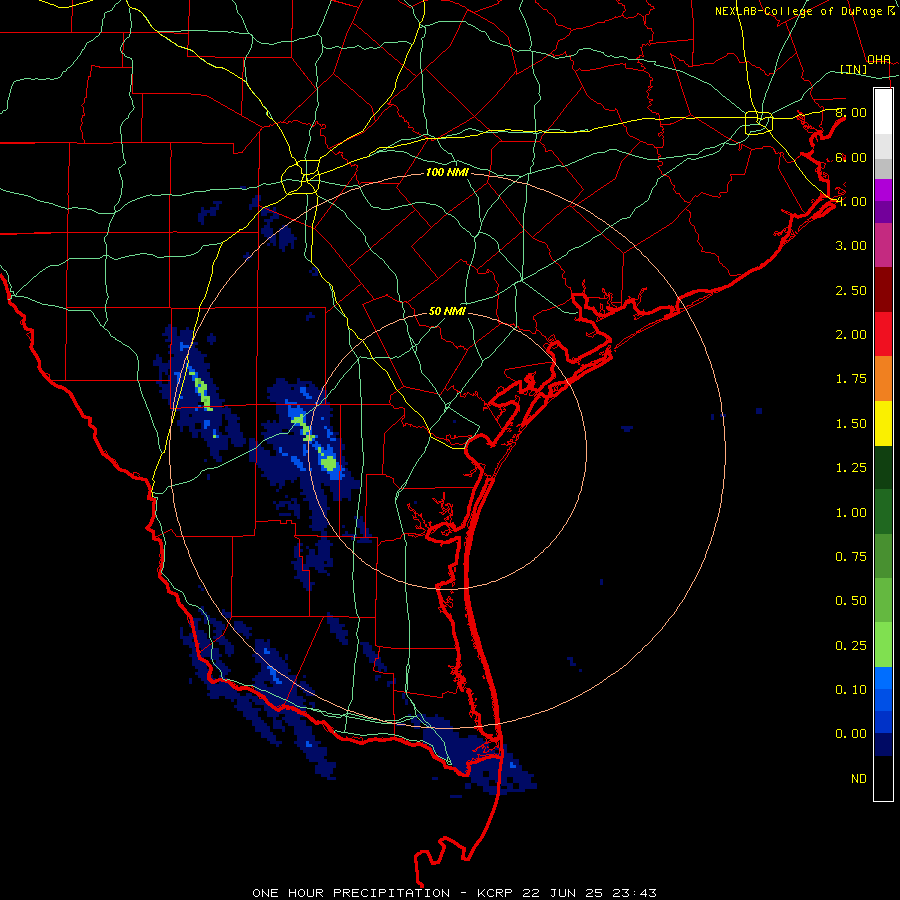Click the 1.25 legend label
The width and height of the screenshot is (900, 900).
pyautogui.click(x=851, y=468)
